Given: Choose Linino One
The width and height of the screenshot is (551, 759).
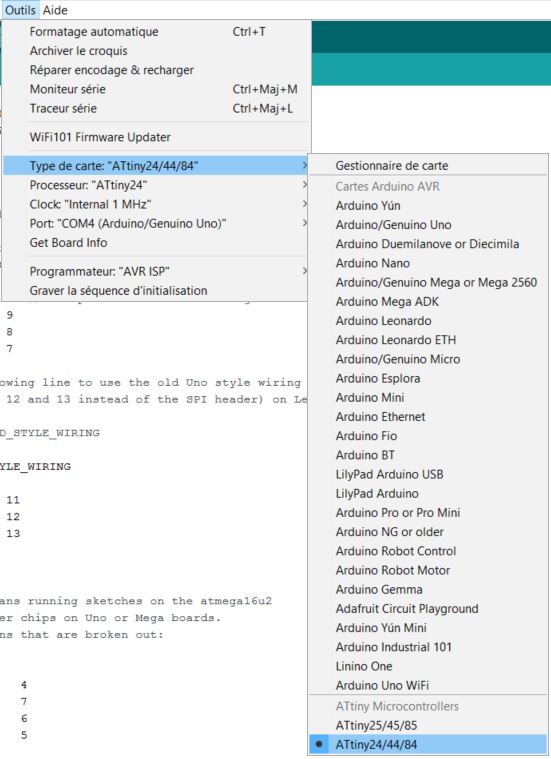Looking at the screenshot, I should pos(428,667).
